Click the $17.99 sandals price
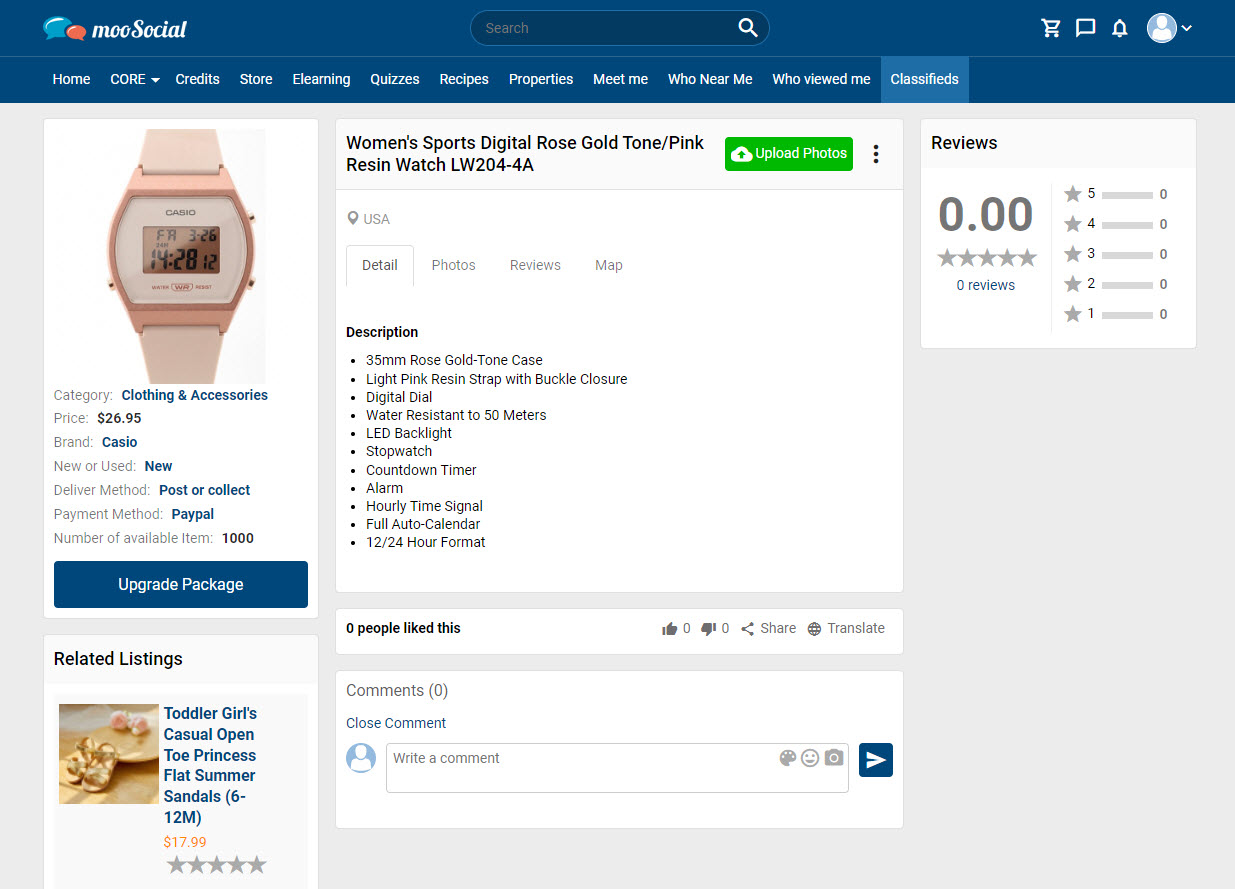Viewport: 1235px width, 889px height. (185, 842)
